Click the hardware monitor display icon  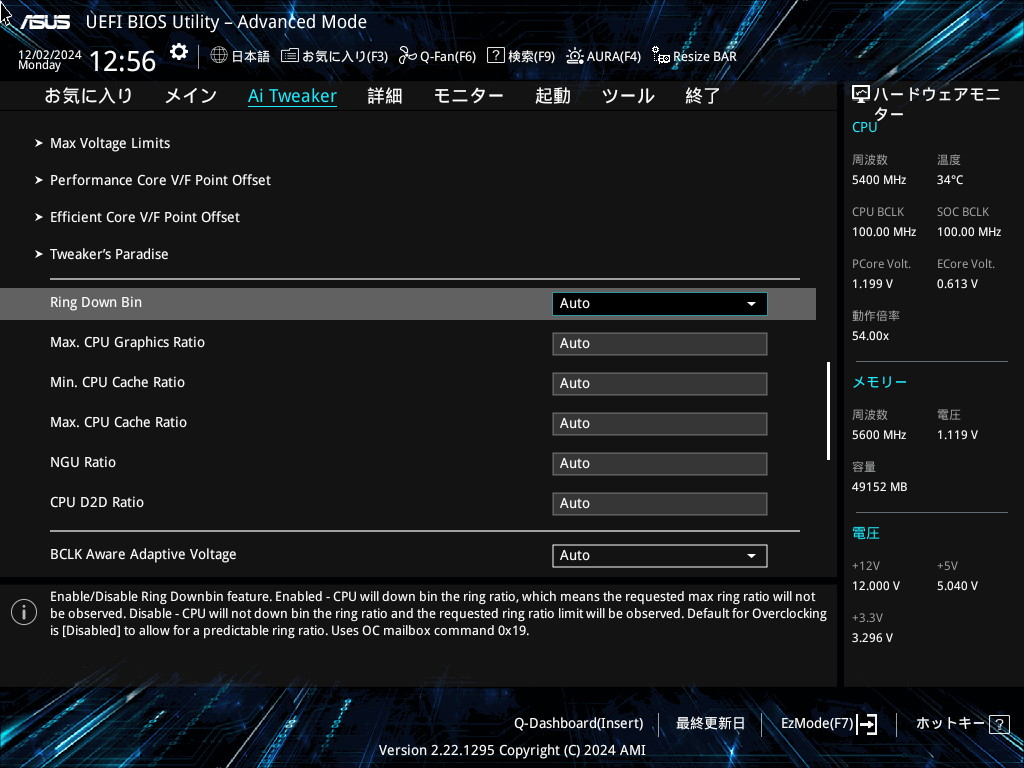coord(861,95)
